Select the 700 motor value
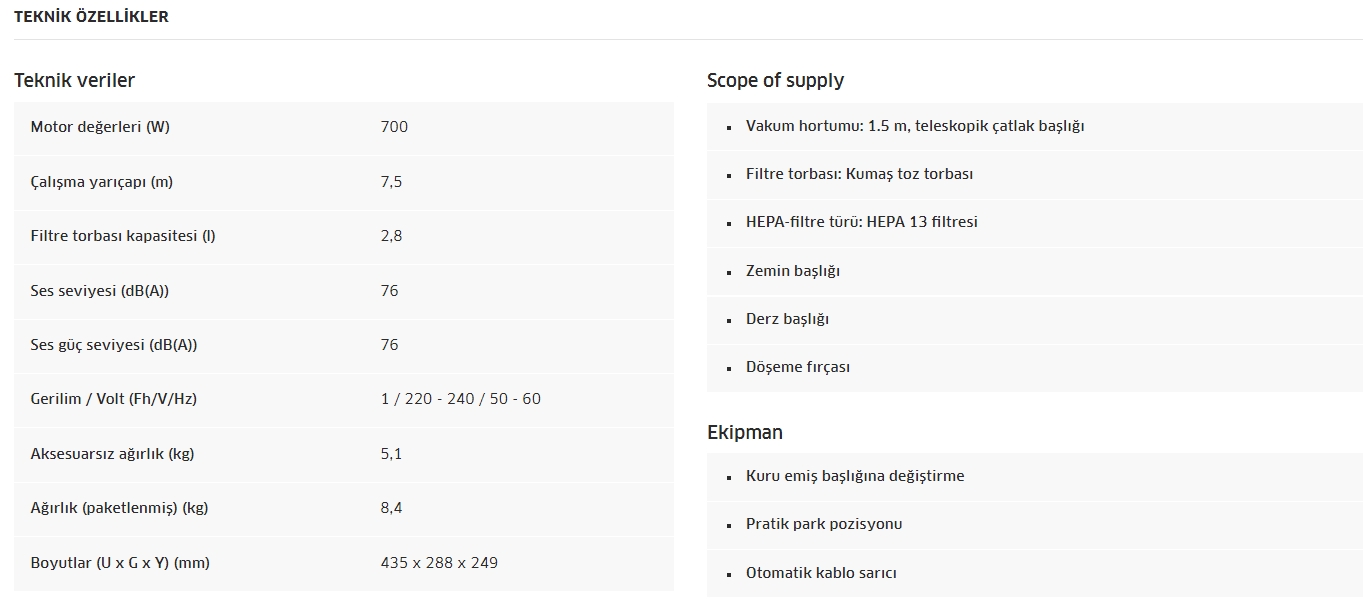1363x603 pixels. coord(394,127)
